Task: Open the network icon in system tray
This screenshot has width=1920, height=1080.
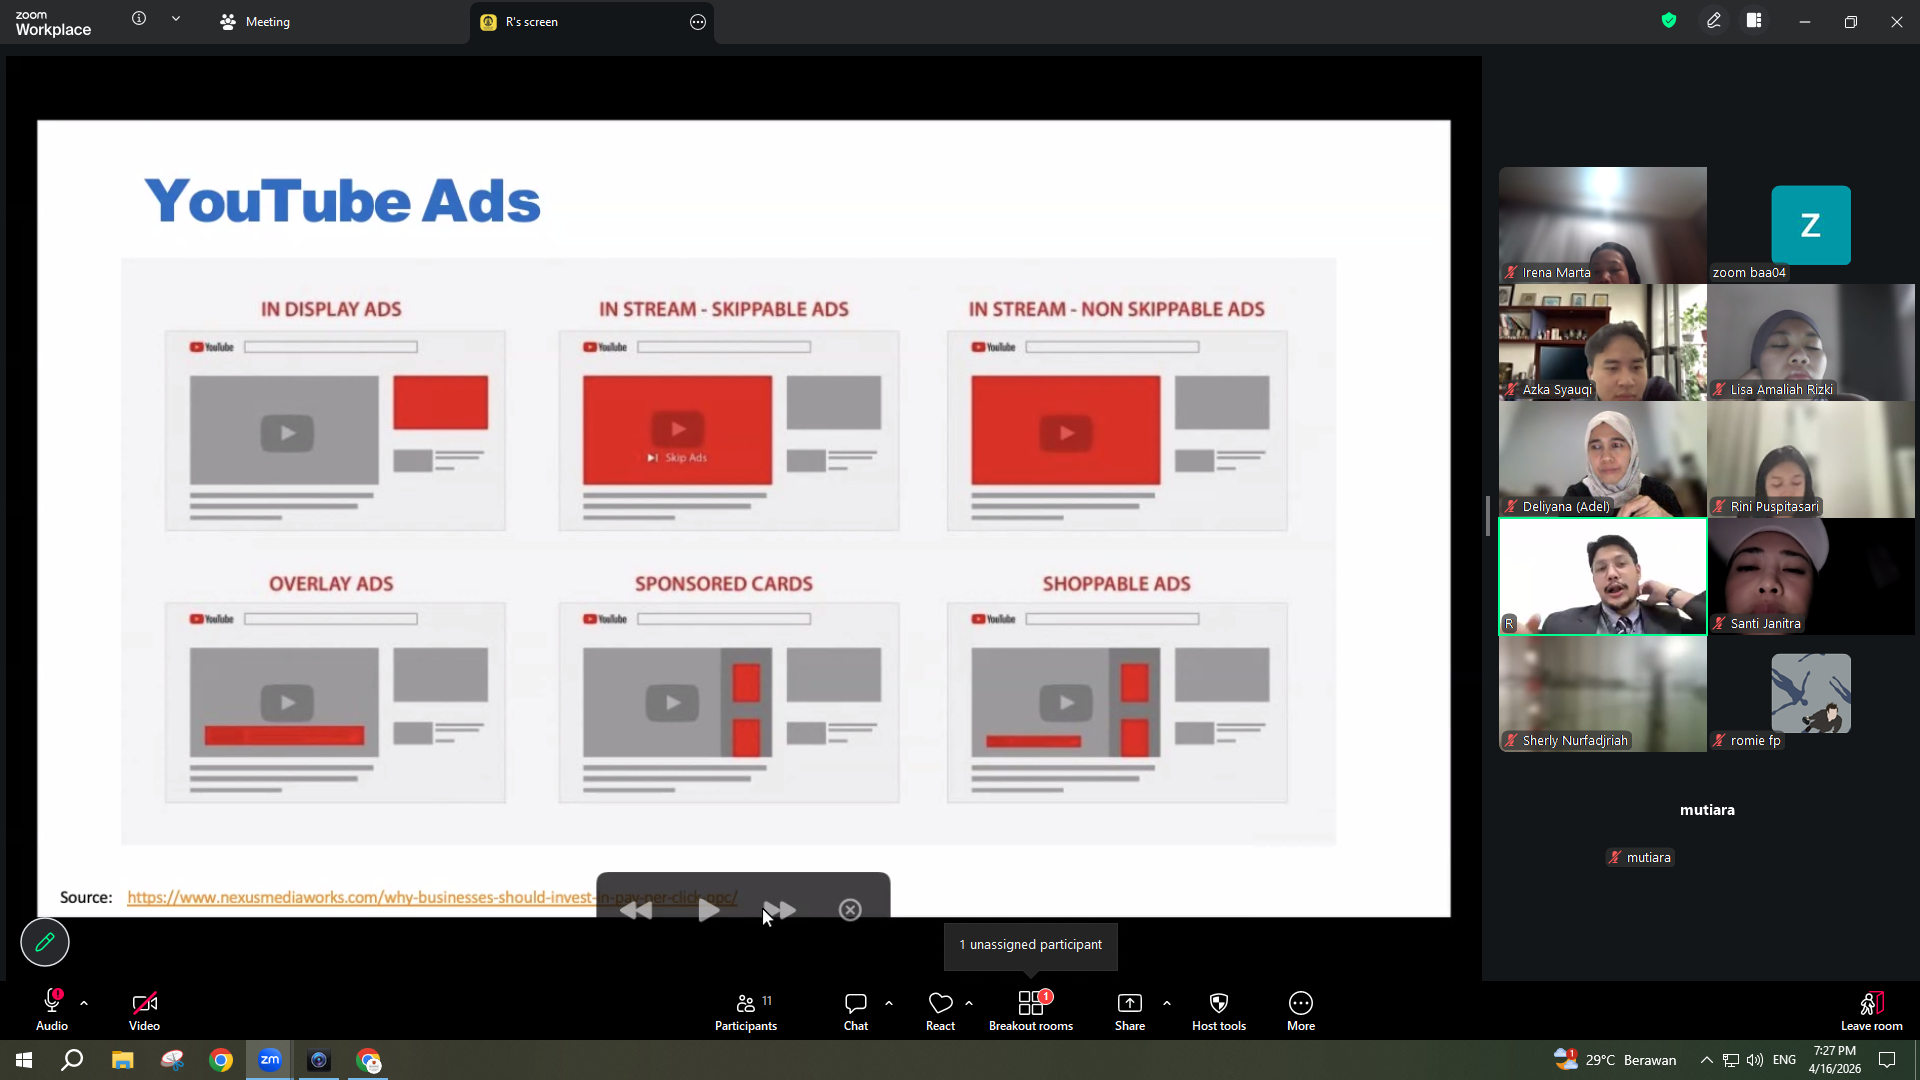Action: [x=1731, y=1060]
